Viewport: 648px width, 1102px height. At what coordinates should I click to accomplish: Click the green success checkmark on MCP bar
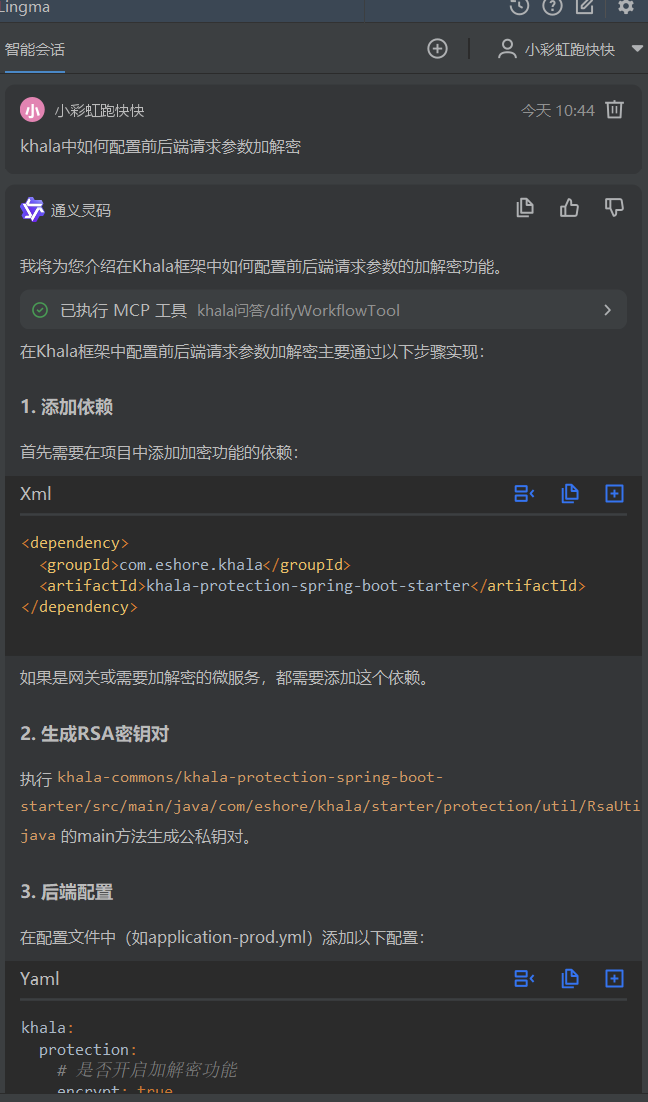click(x=40, y=310)
